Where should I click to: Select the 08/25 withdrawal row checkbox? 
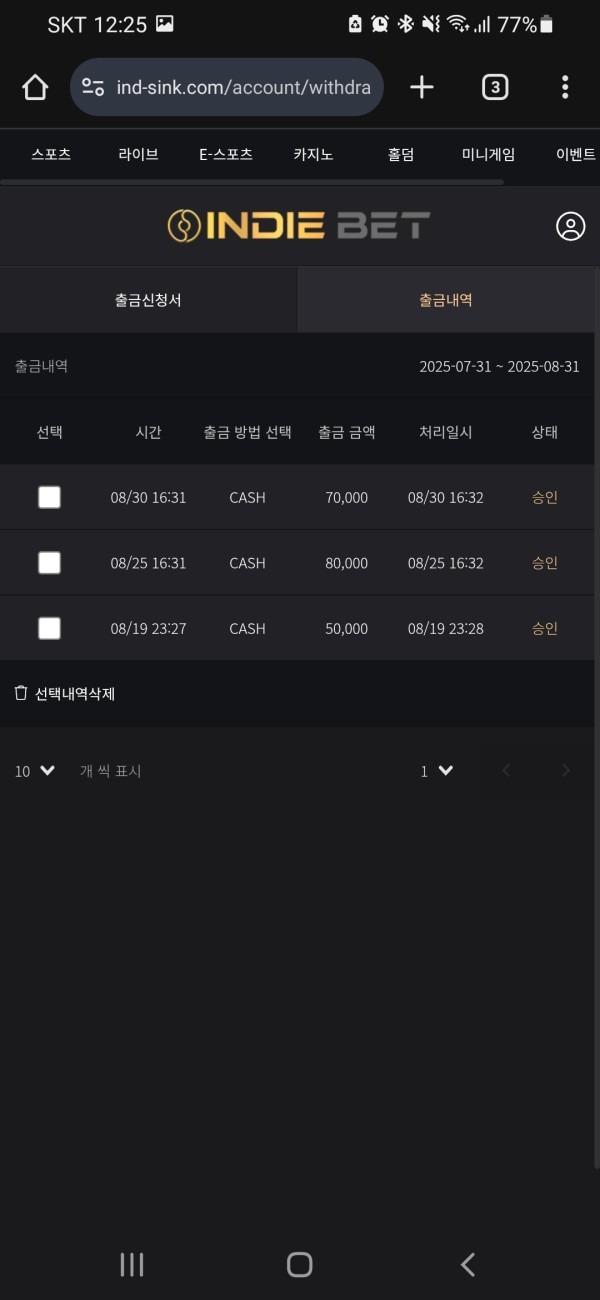[x=49, y=562]
